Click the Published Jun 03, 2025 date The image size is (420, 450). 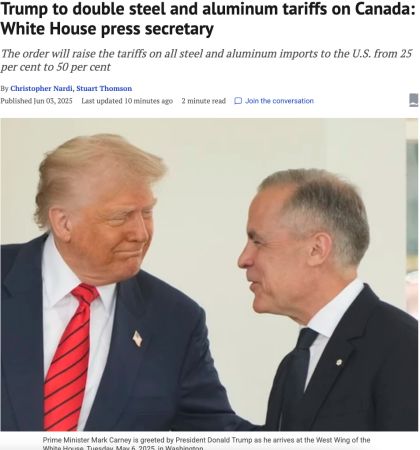coord(36,101)
